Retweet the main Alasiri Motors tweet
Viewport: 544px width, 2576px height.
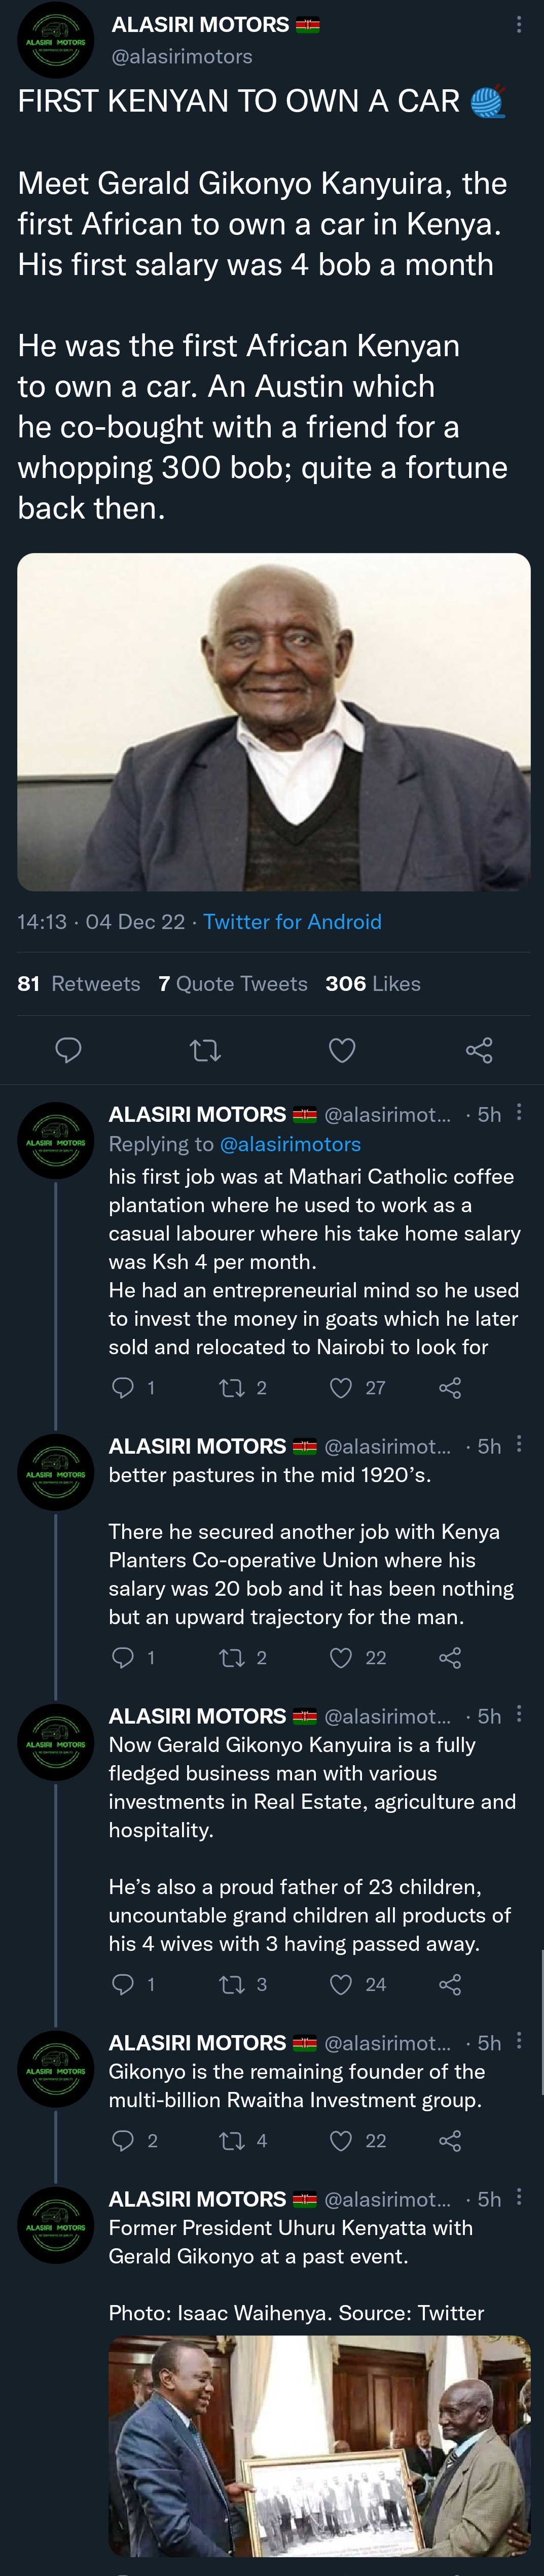point(205,1050)
